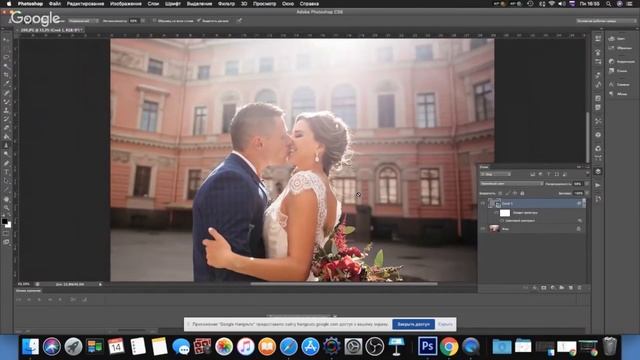
Task: Open Finder from the Dock
Action: coord(30,347)
